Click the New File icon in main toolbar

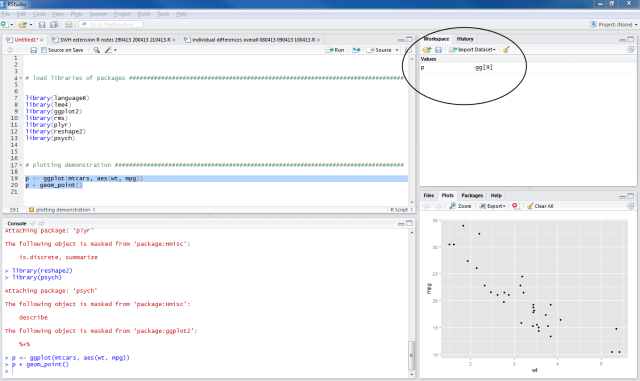(4, 25)
